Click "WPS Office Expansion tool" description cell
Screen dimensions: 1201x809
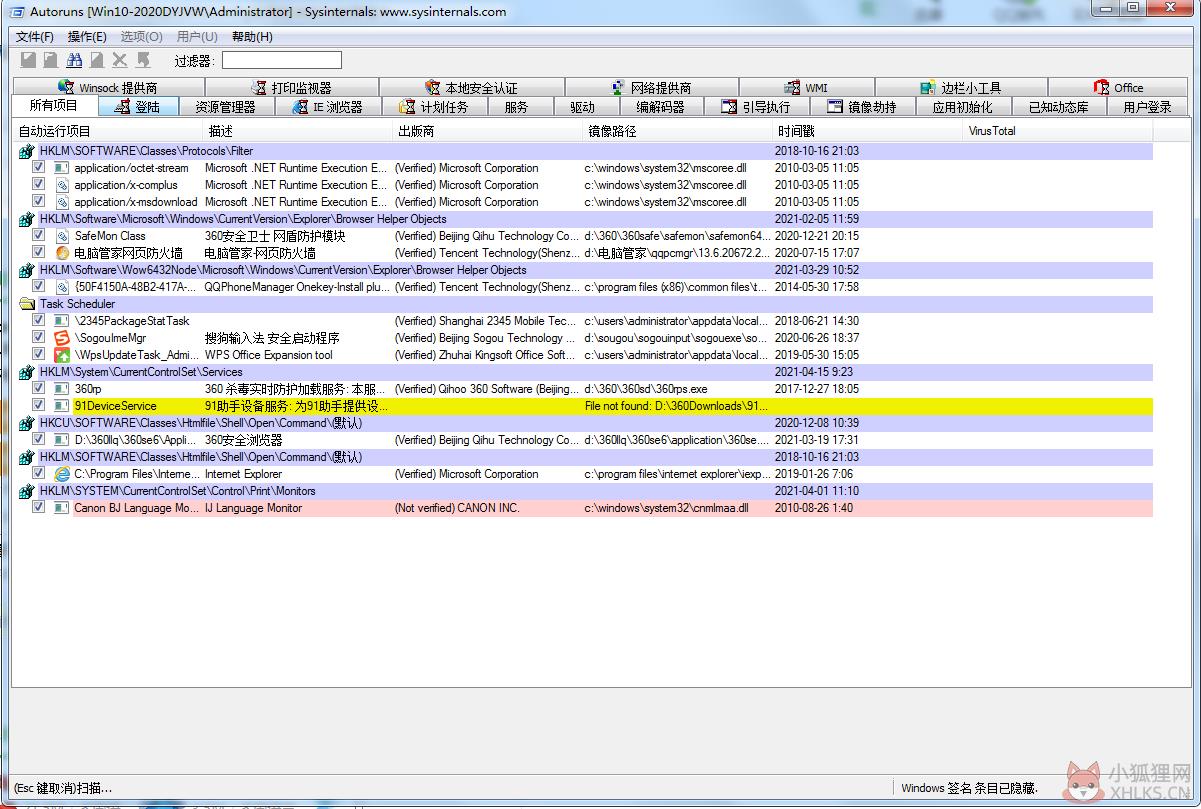[269, 355]
